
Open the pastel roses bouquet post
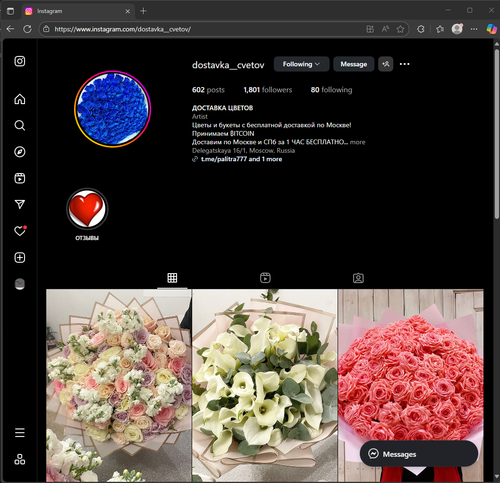point(119,385)
